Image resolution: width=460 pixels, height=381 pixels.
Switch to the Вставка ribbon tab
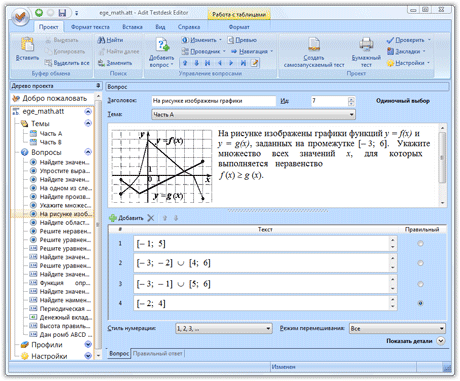click(132, 27)
